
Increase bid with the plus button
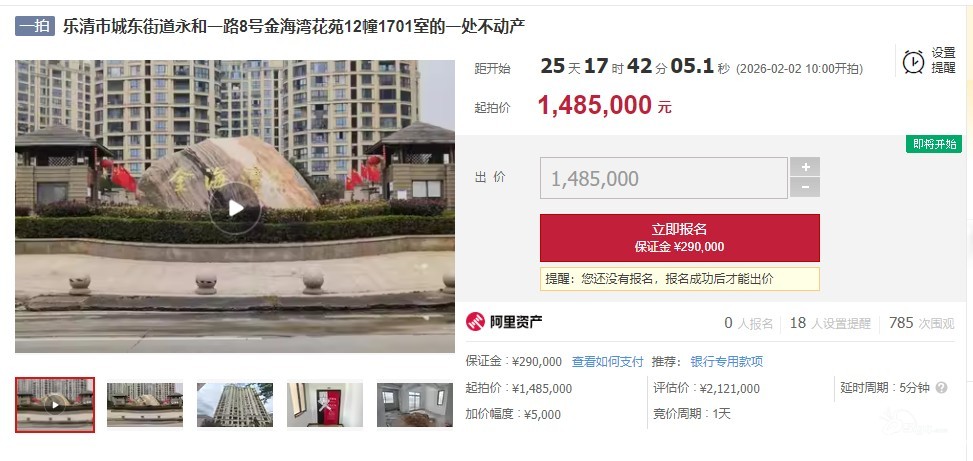click(x=805, y=167)
